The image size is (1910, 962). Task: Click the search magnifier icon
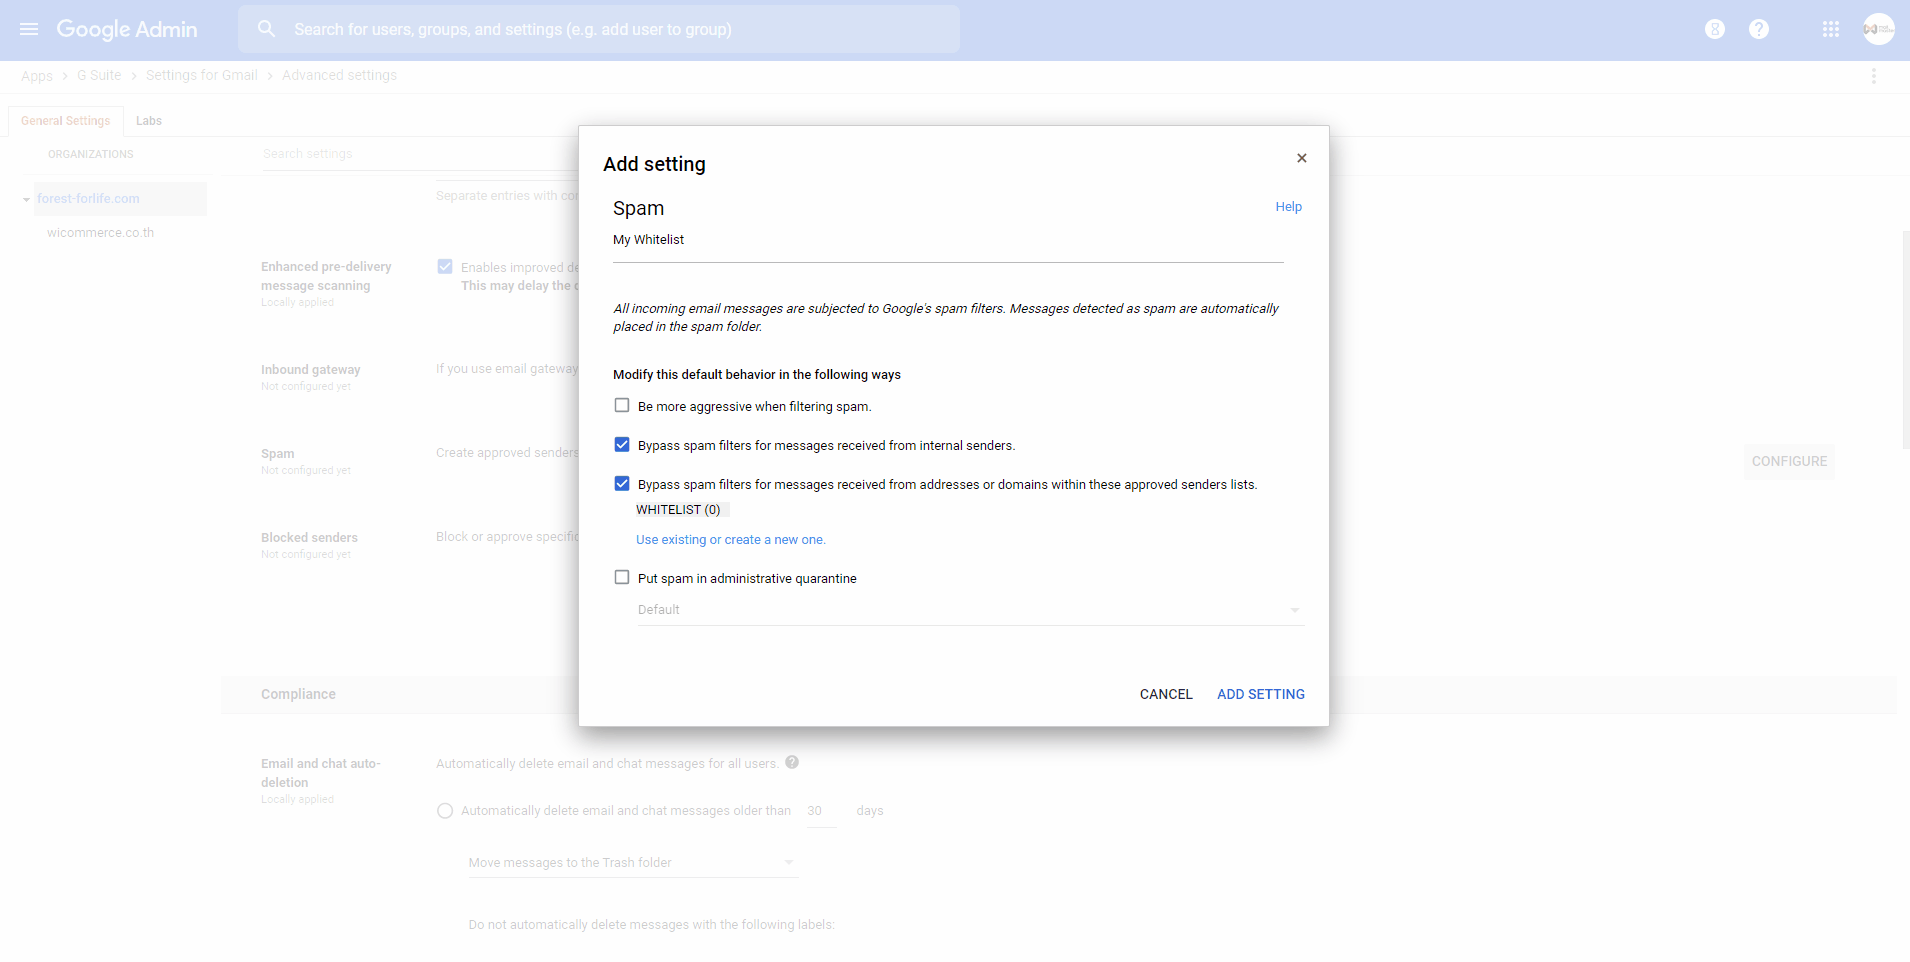(x=266, y=29)
